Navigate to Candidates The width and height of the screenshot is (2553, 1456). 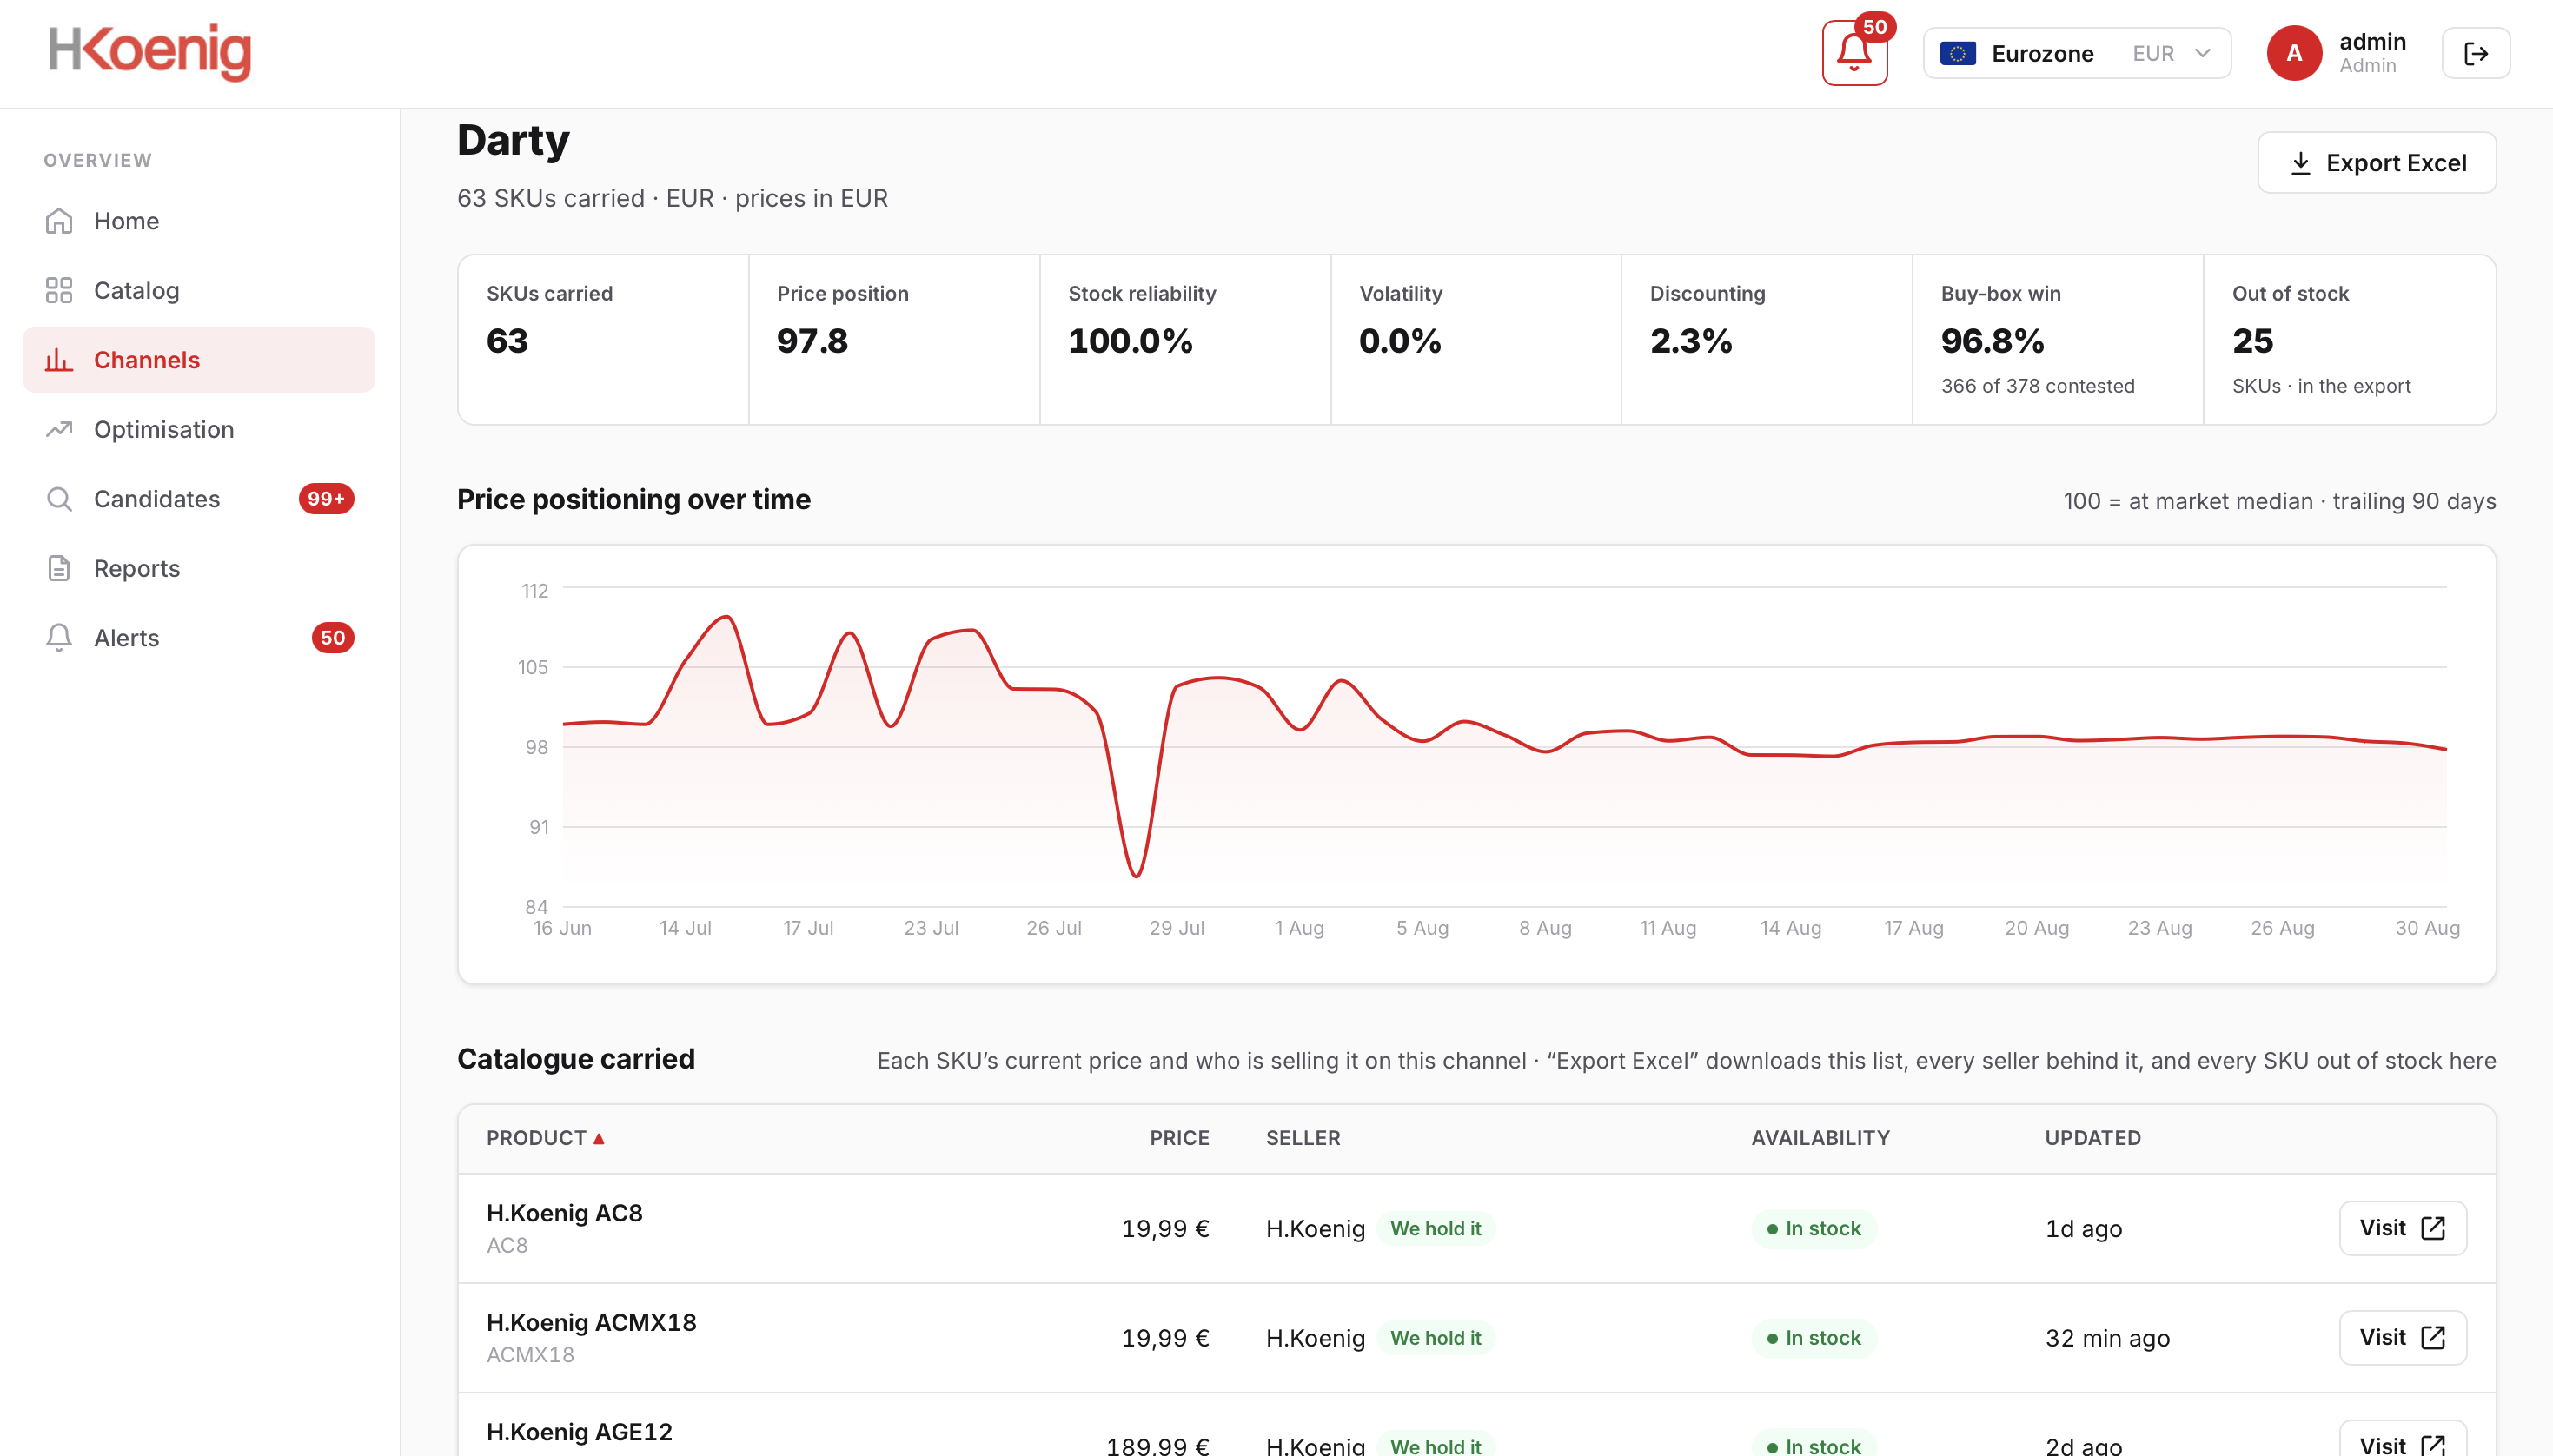pos(199,499)
